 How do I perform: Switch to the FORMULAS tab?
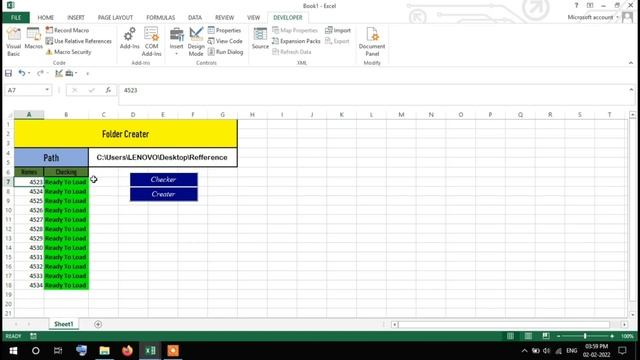pos(160,18)
